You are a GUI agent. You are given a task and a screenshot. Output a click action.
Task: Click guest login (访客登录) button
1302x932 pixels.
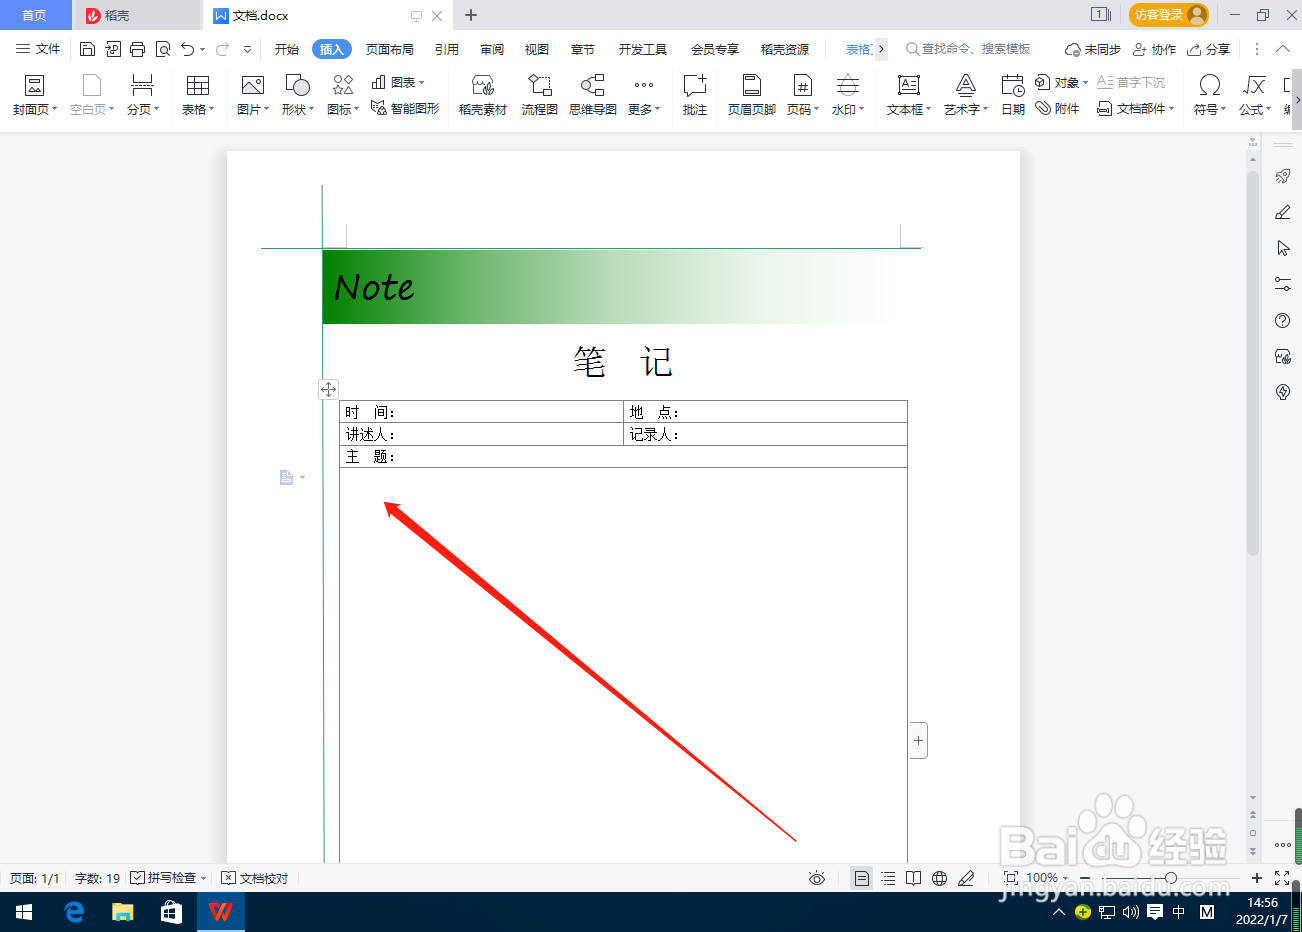(1168, 15)
